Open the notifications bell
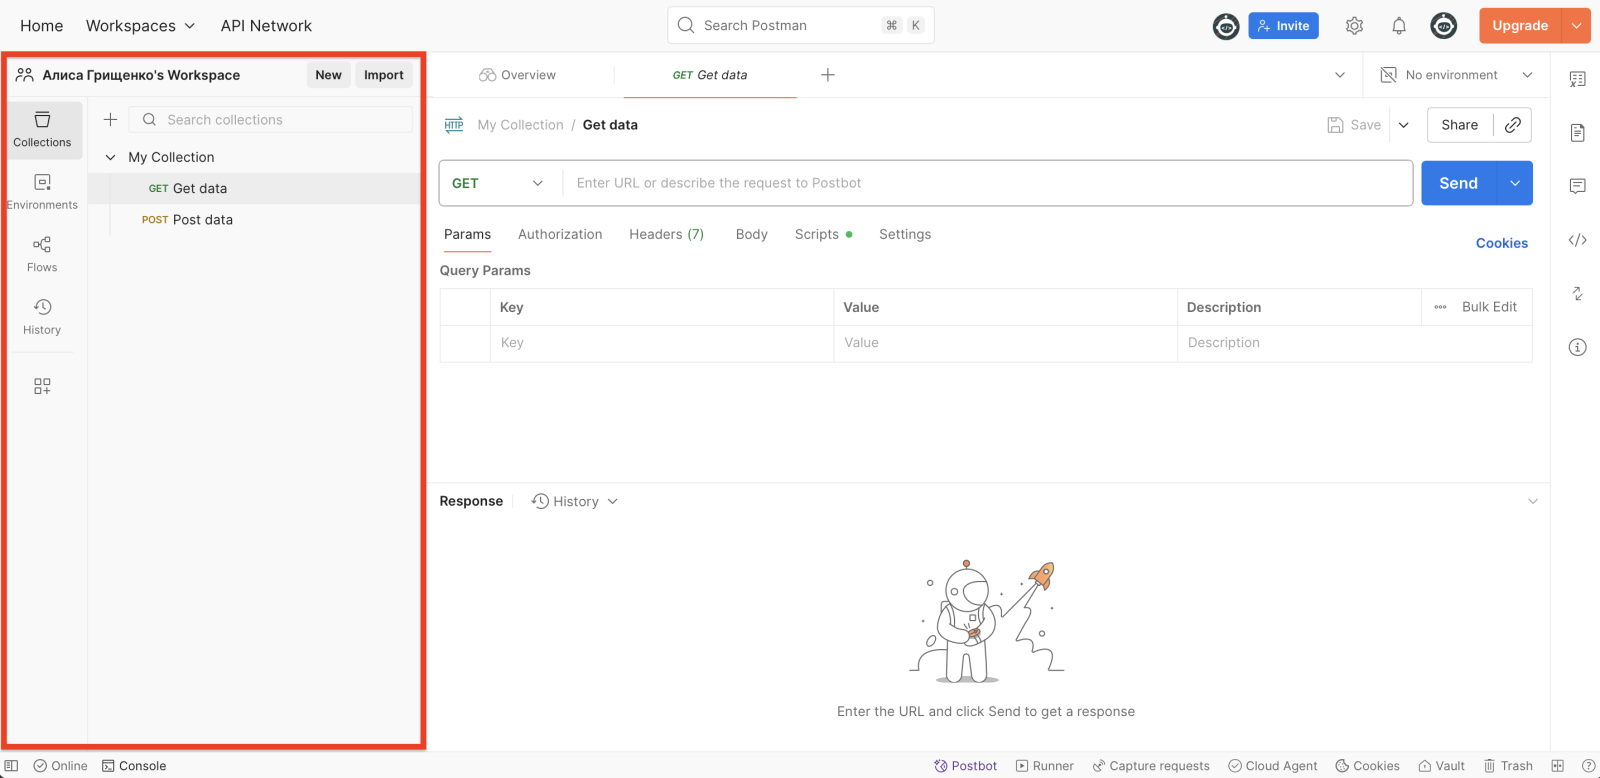The width and height of the screenshot is (1600, 778). click(1399, 26)
